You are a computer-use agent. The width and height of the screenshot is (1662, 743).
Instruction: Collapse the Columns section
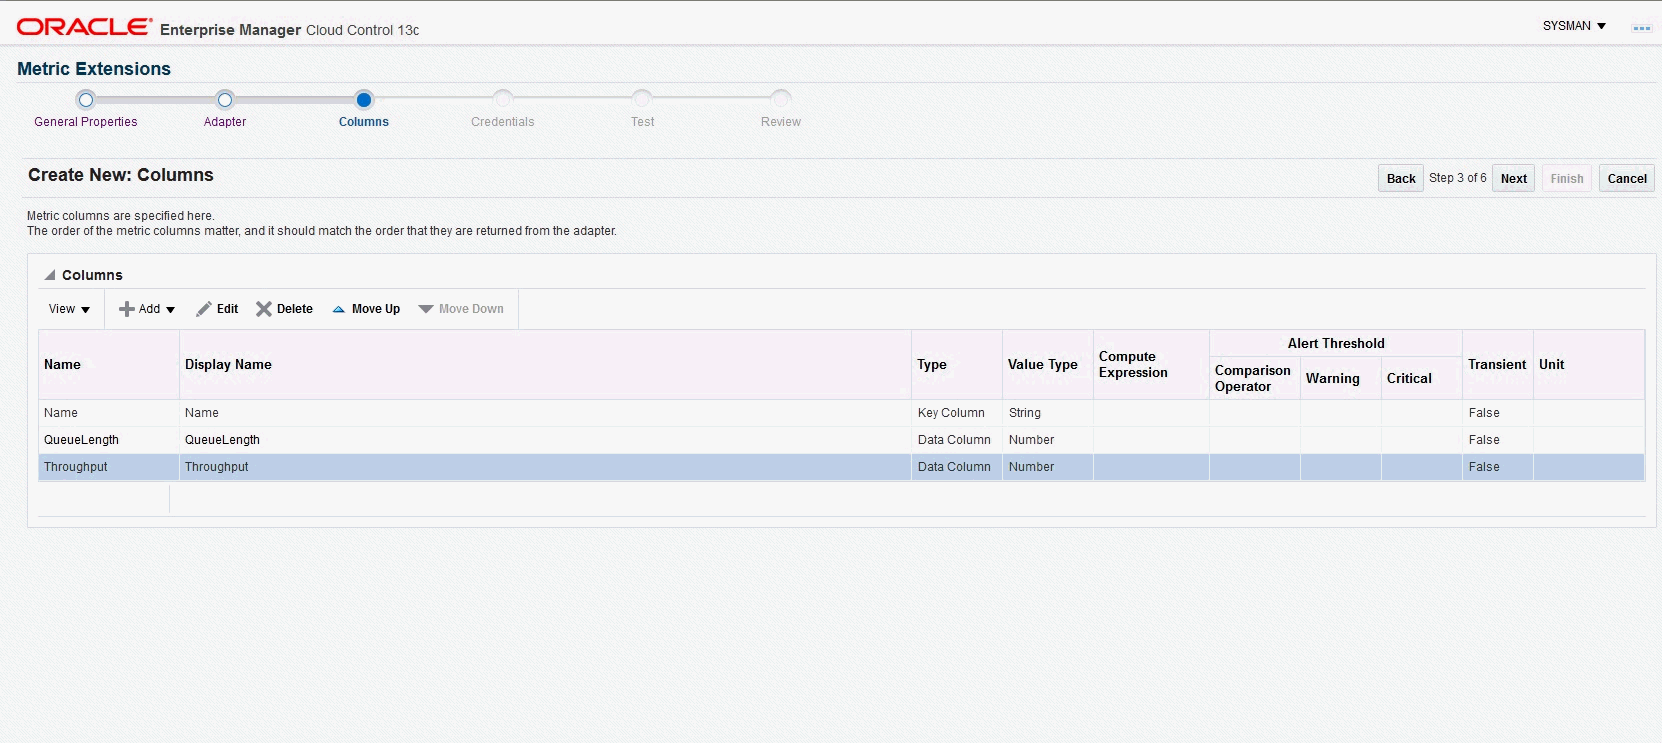pyautogui.click(x=50, y=275)
